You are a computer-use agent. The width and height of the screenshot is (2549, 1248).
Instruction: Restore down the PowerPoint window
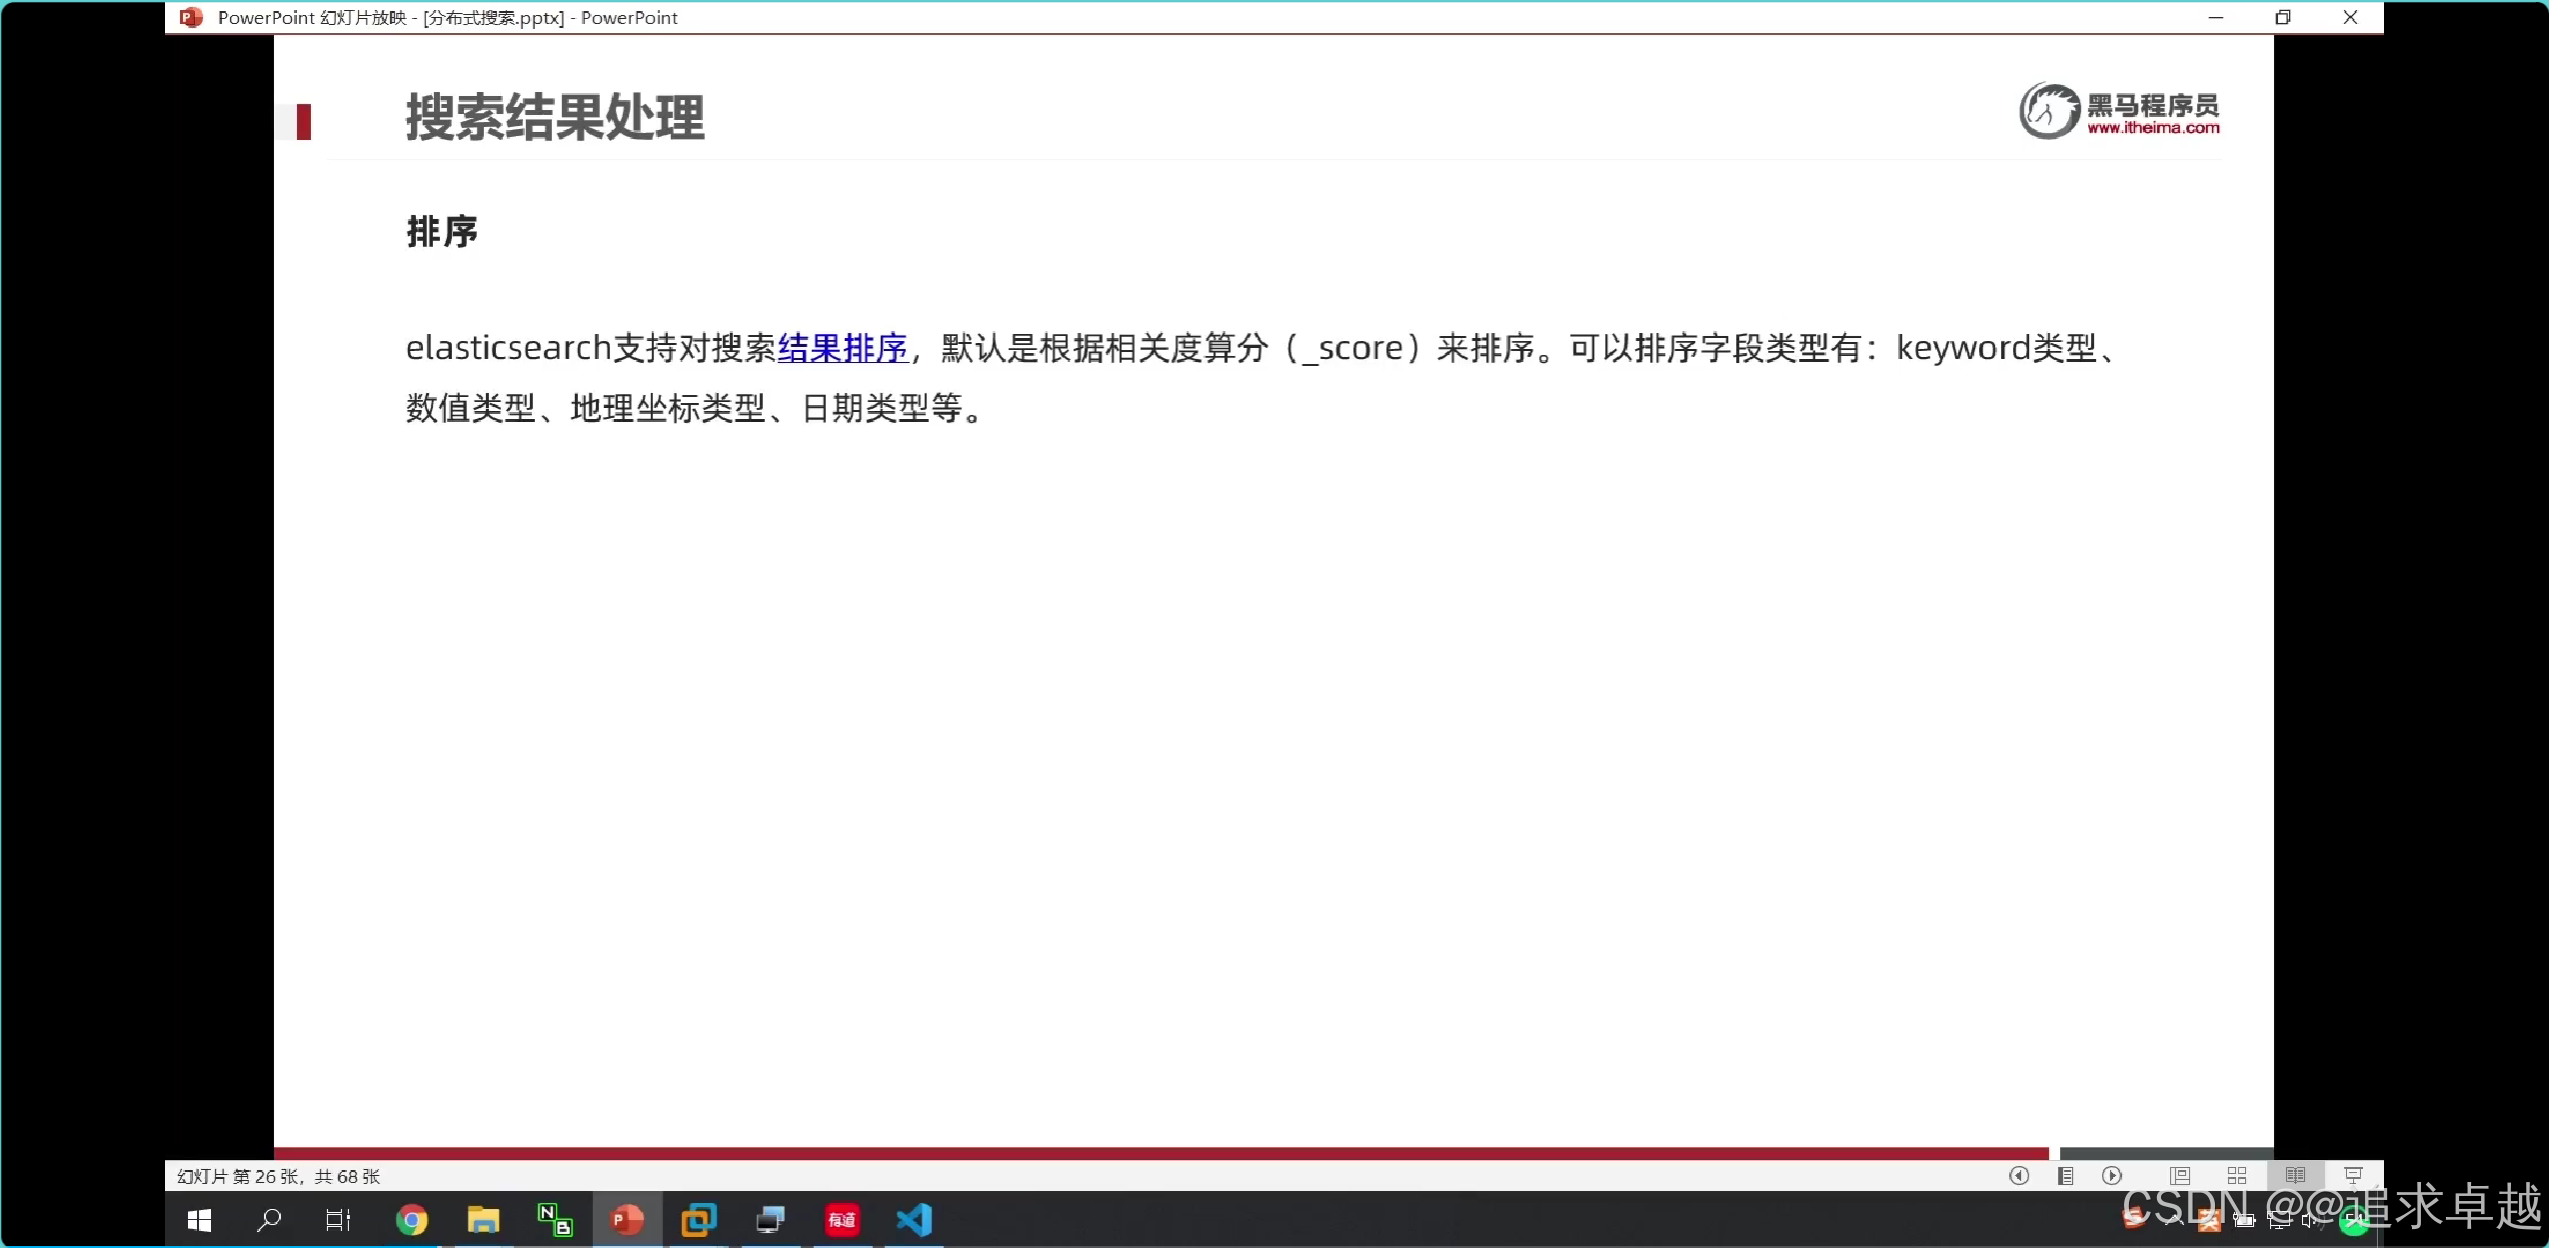click(x=2283, y=17)
